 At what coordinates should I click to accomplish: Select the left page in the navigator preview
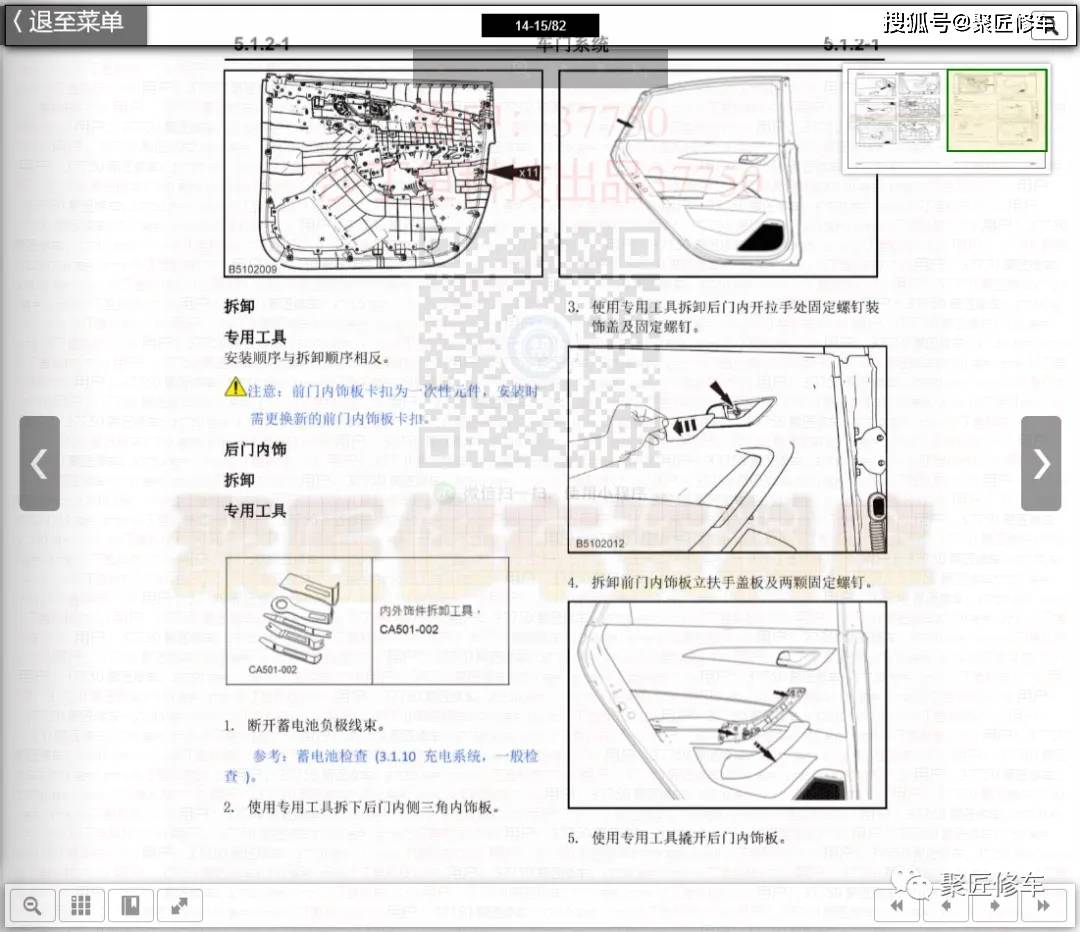click(x=895, y=109)
